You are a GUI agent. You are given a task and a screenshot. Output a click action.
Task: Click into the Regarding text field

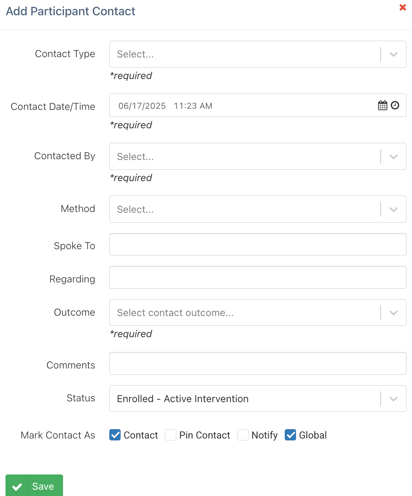[x=258, y=277]
